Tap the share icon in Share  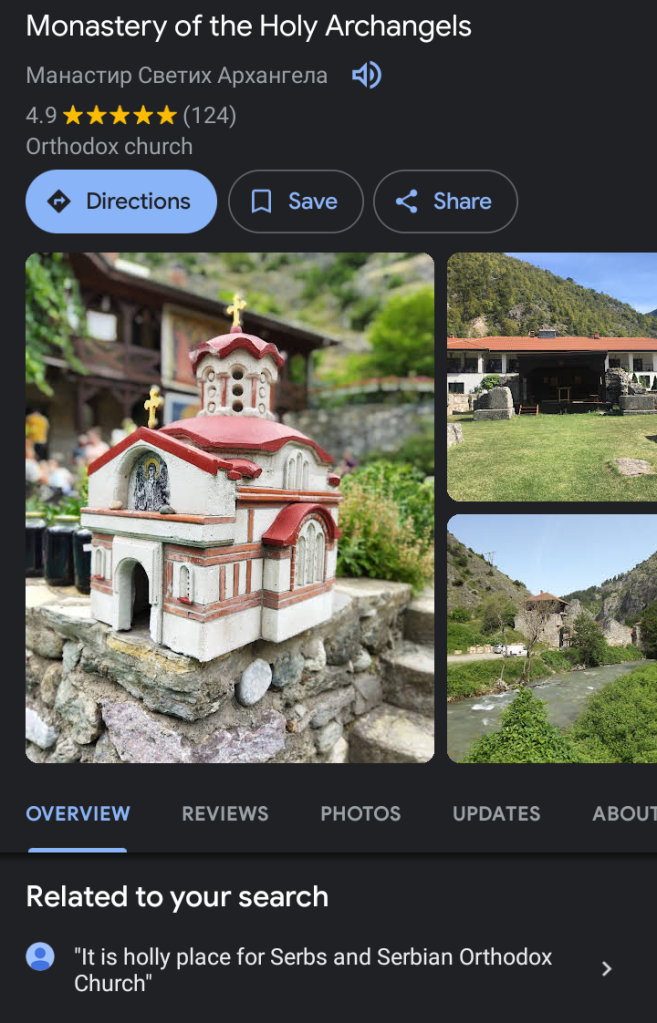(x=406, y=201)
